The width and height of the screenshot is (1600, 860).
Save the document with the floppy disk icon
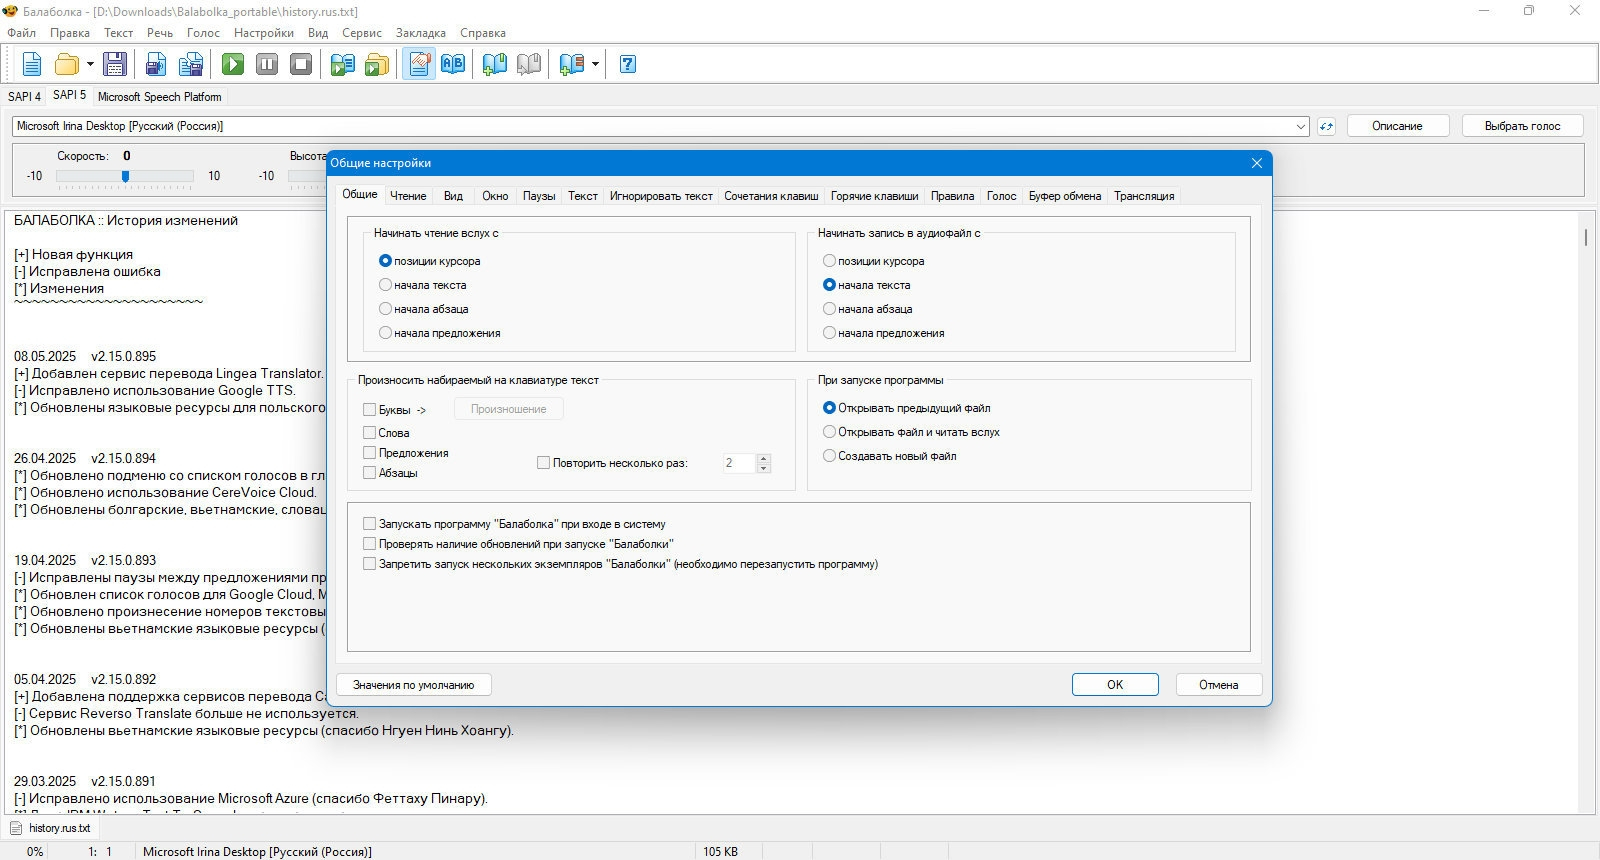click(115, 65)
